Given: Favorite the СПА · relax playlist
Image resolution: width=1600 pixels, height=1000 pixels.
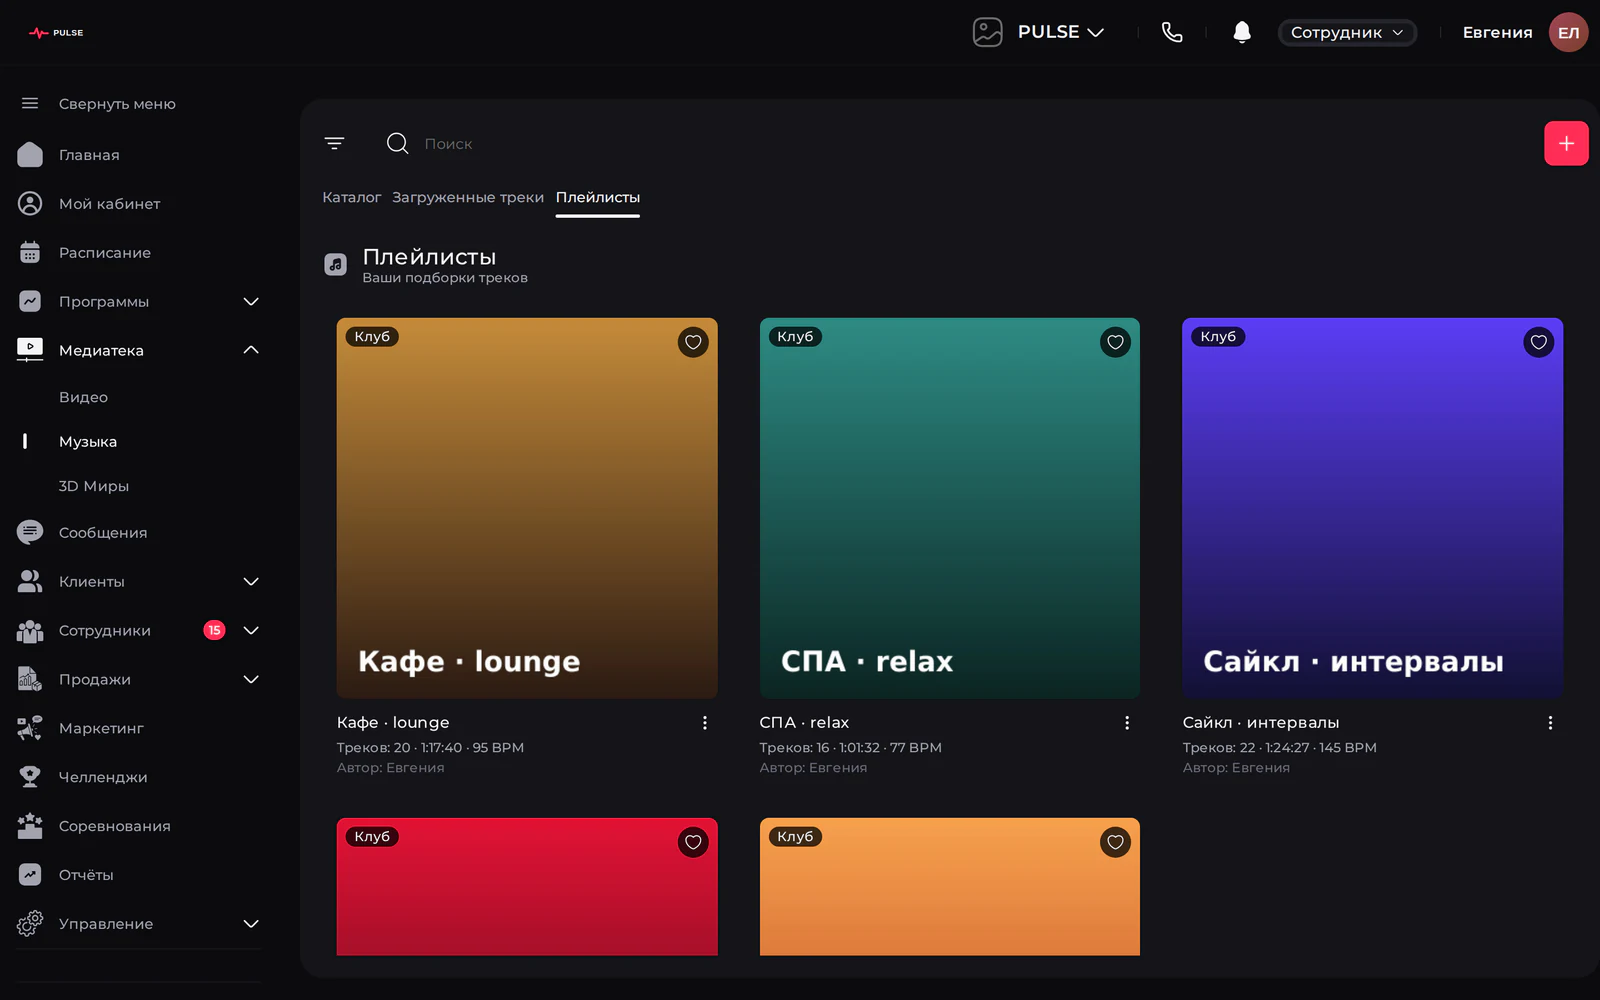Looking at the screenshot, I should click(1115, 342).
